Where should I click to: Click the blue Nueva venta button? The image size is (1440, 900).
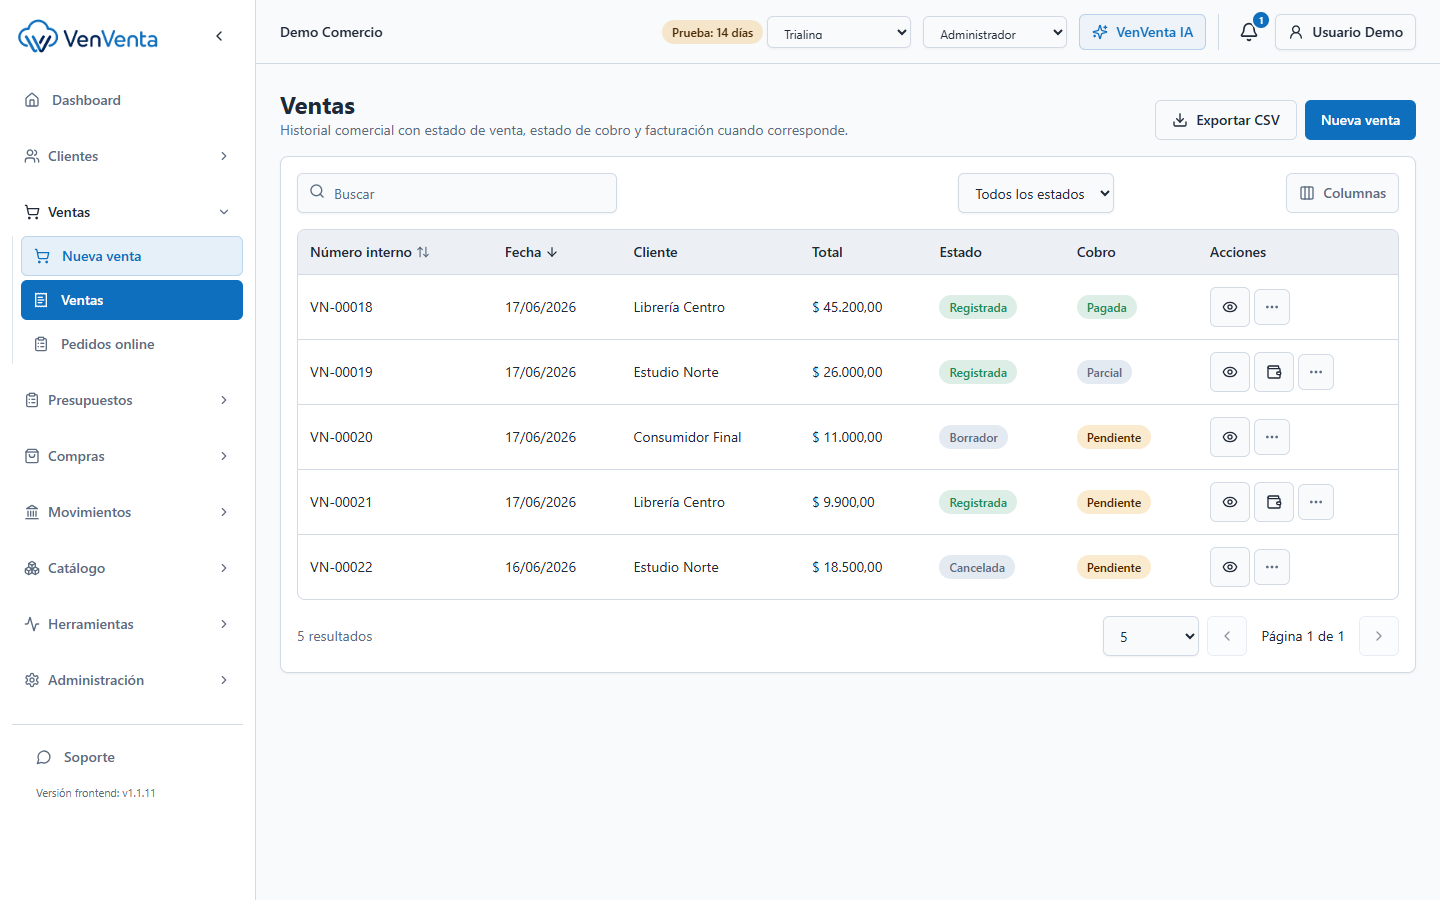pyautogui.click(x=1360, y=120)
